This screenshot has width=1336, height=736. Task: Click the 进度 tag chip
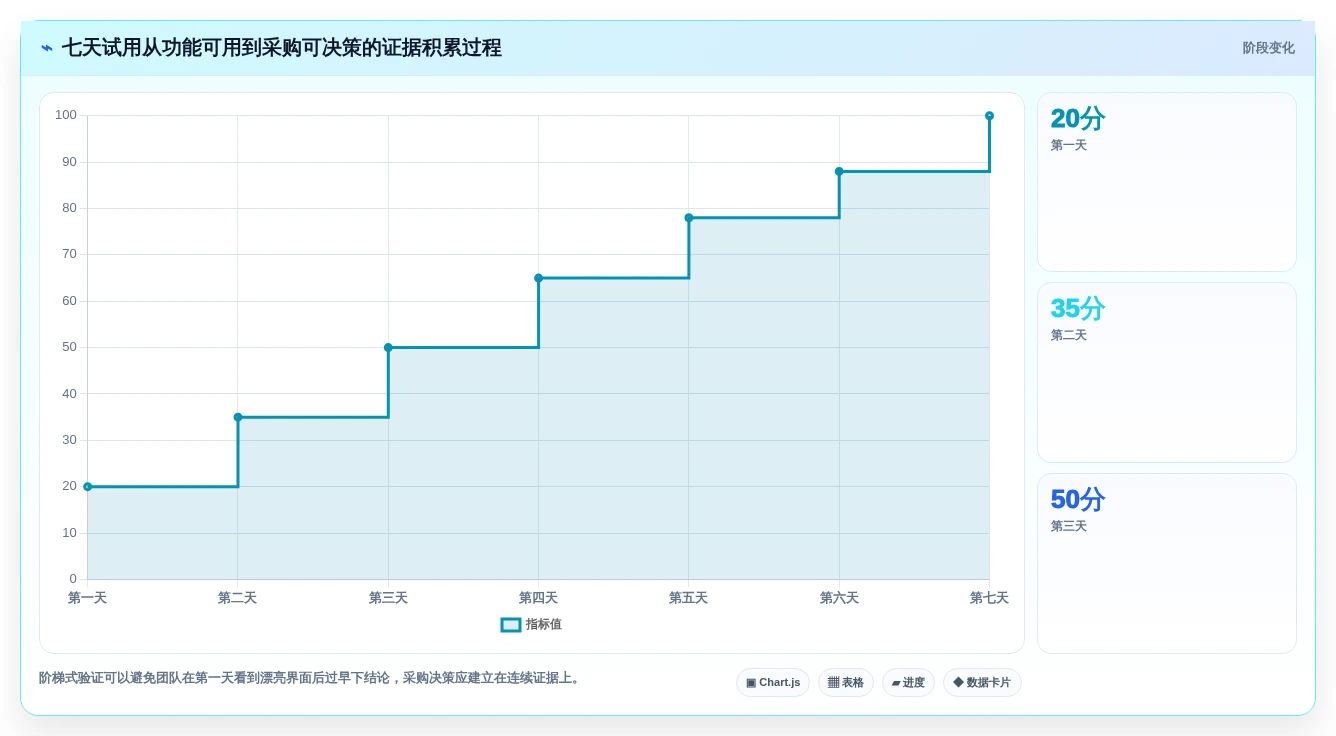(908, 683)
